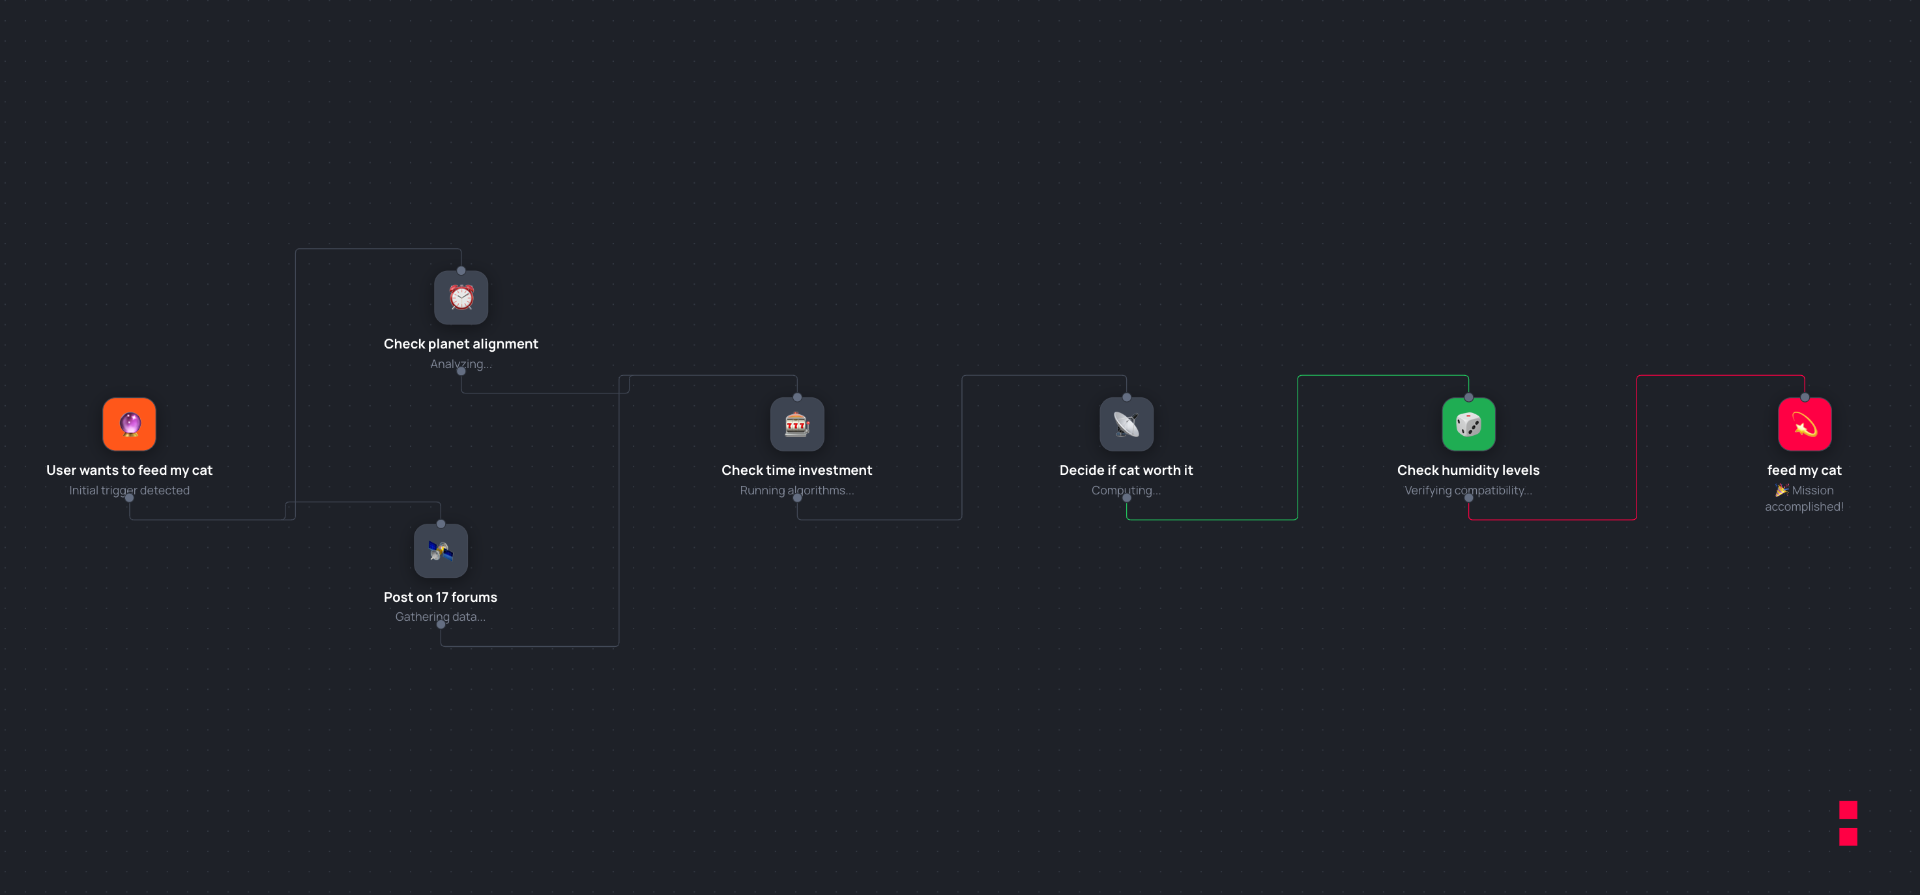Click the 'Check time investment' label

[797, 470]
